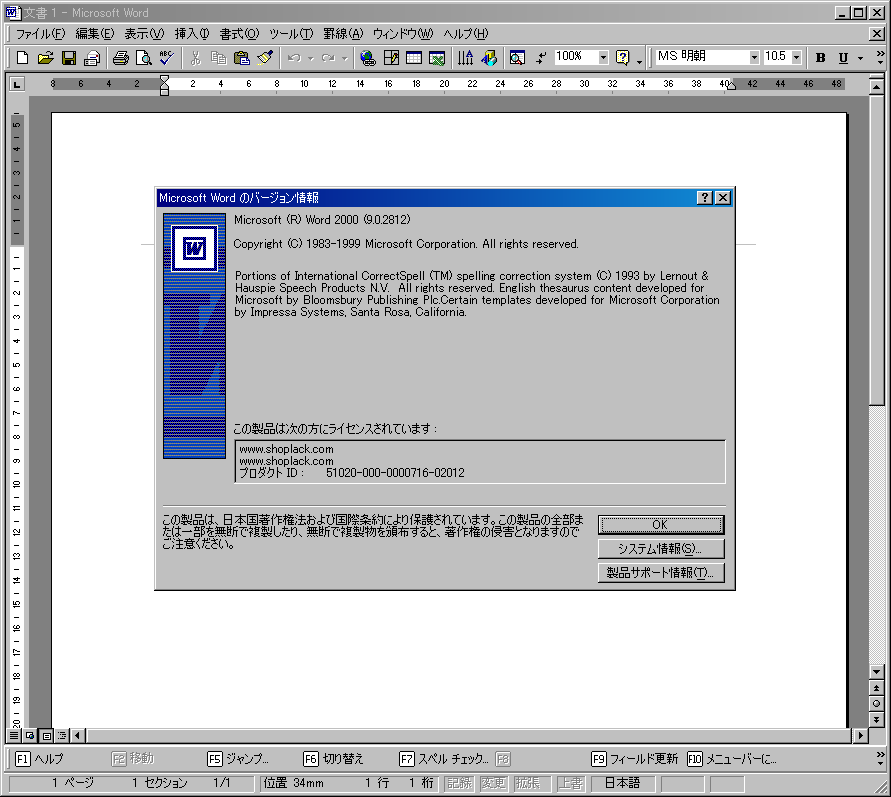Viewport: 891px width, 797px height.
Task: Run the Spelling and Grammar check icon
Action: click(x=167, y=58)
